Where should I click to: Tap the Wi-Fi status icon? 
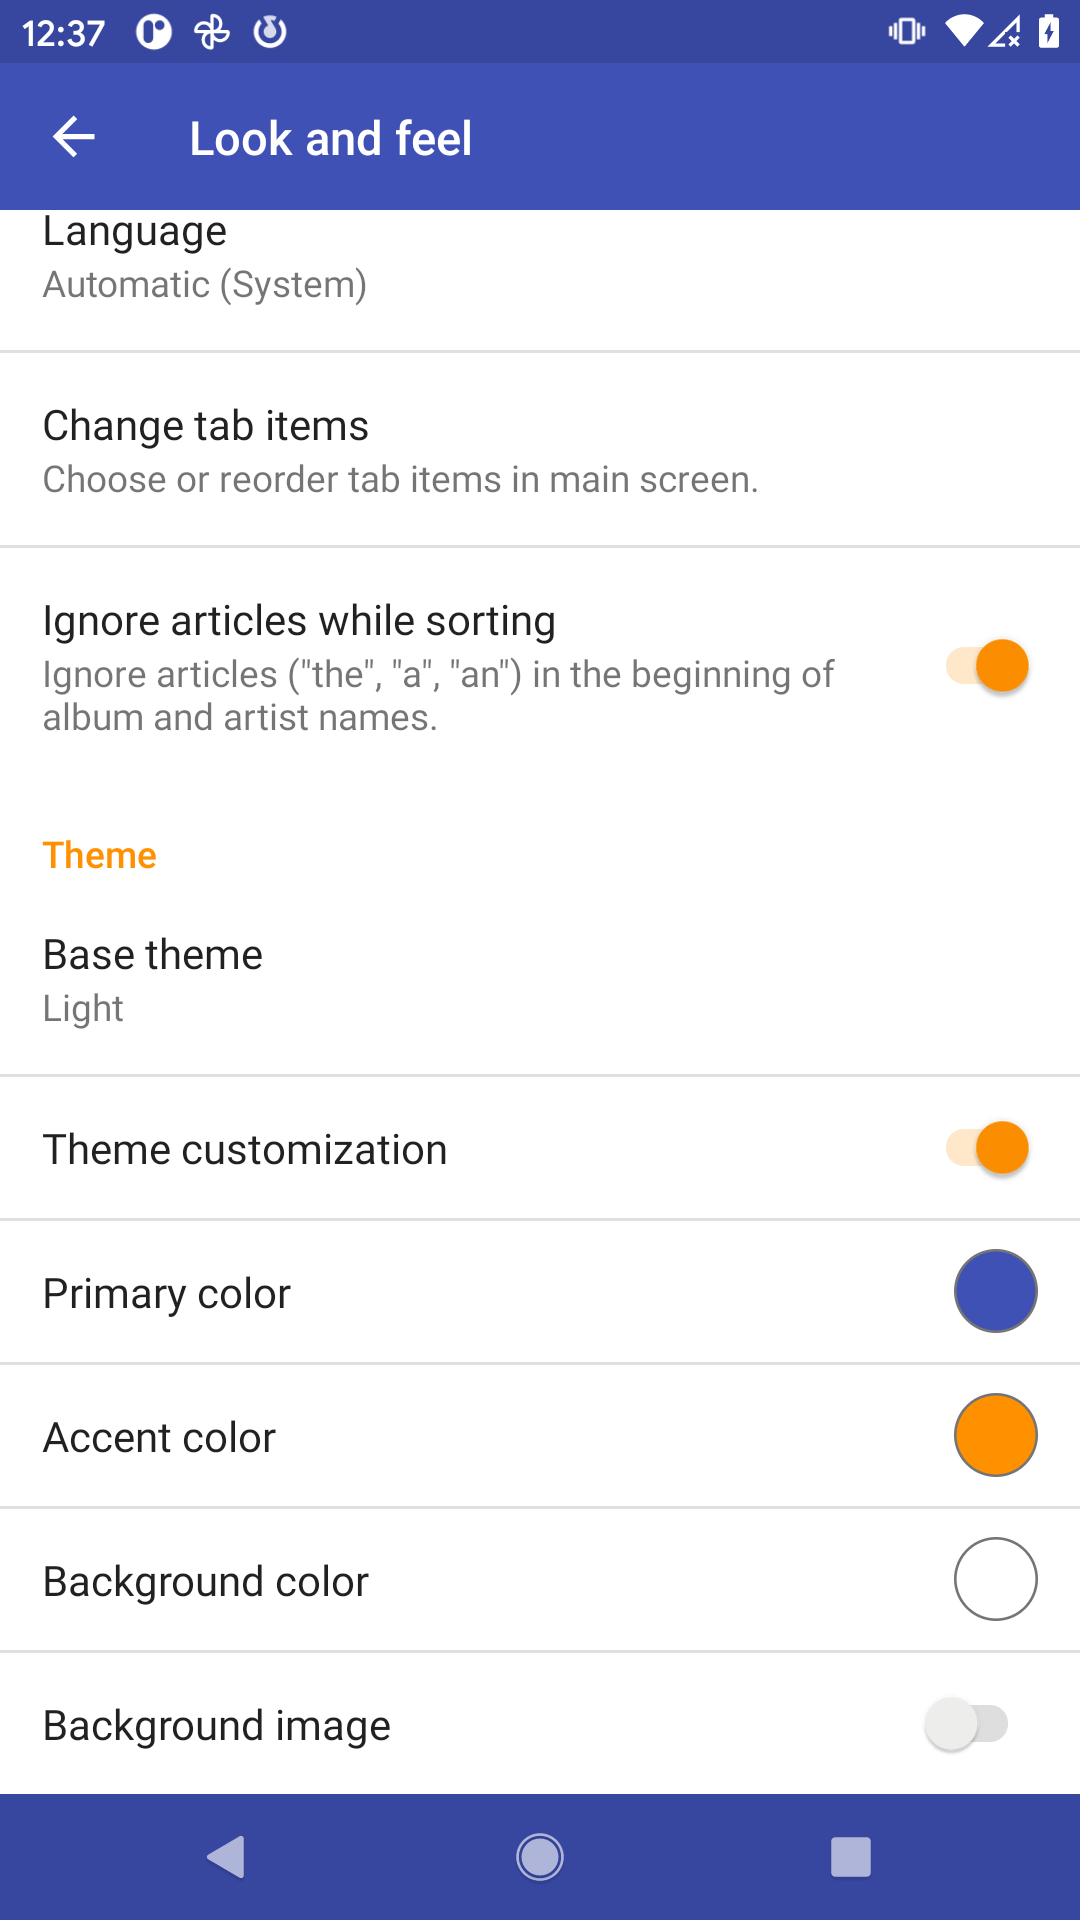pyautogui.click(x=963, y=32)
